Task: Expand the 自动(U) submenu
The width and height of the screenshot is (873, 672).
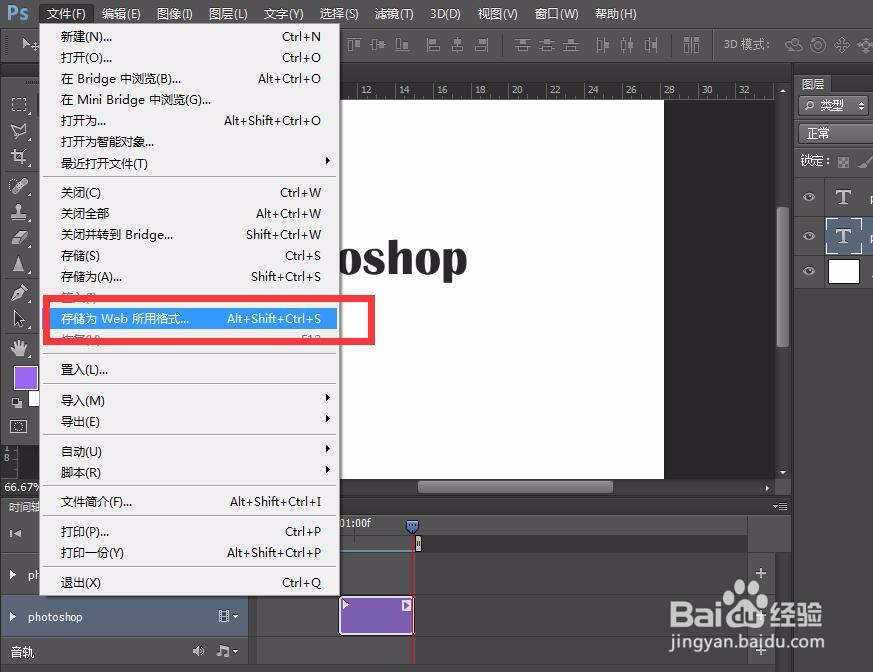Action: point(190,452)
